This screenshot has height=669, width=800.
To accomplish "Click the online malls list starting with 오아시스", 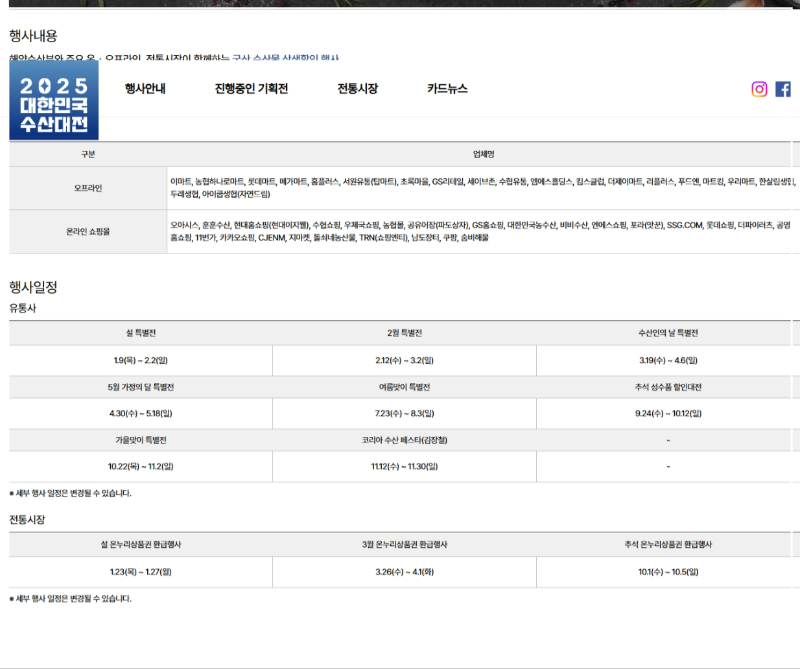I will coord(480,231).
